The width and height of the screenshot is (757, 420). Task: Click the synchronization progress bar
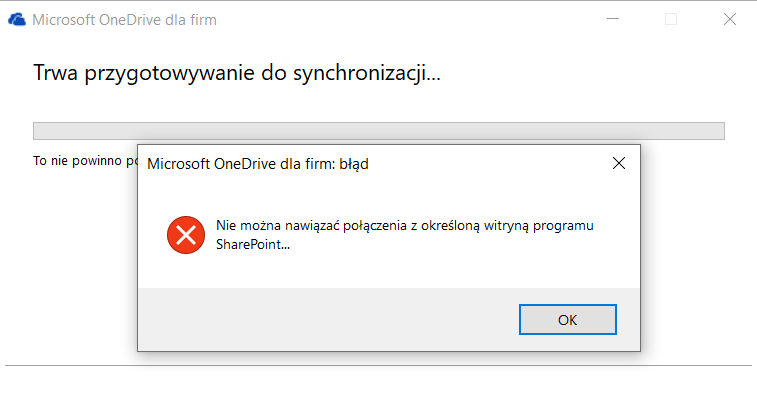pos(378,131)
